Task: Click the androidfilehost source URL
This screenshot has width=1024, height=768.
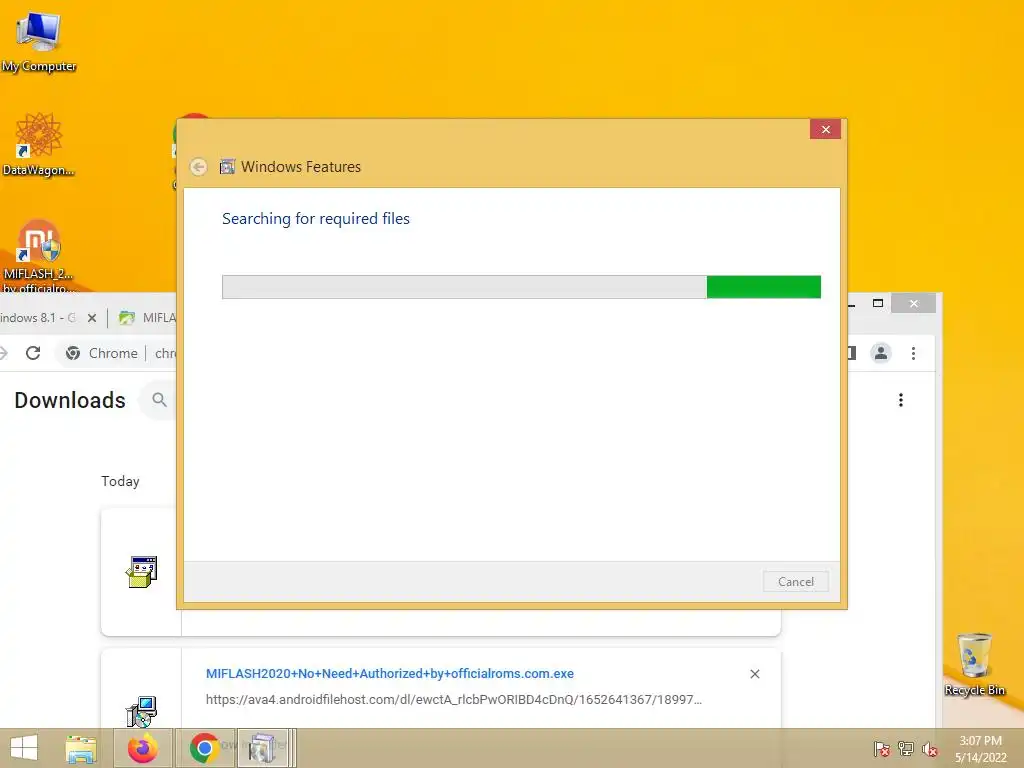Action: point(454,699)
